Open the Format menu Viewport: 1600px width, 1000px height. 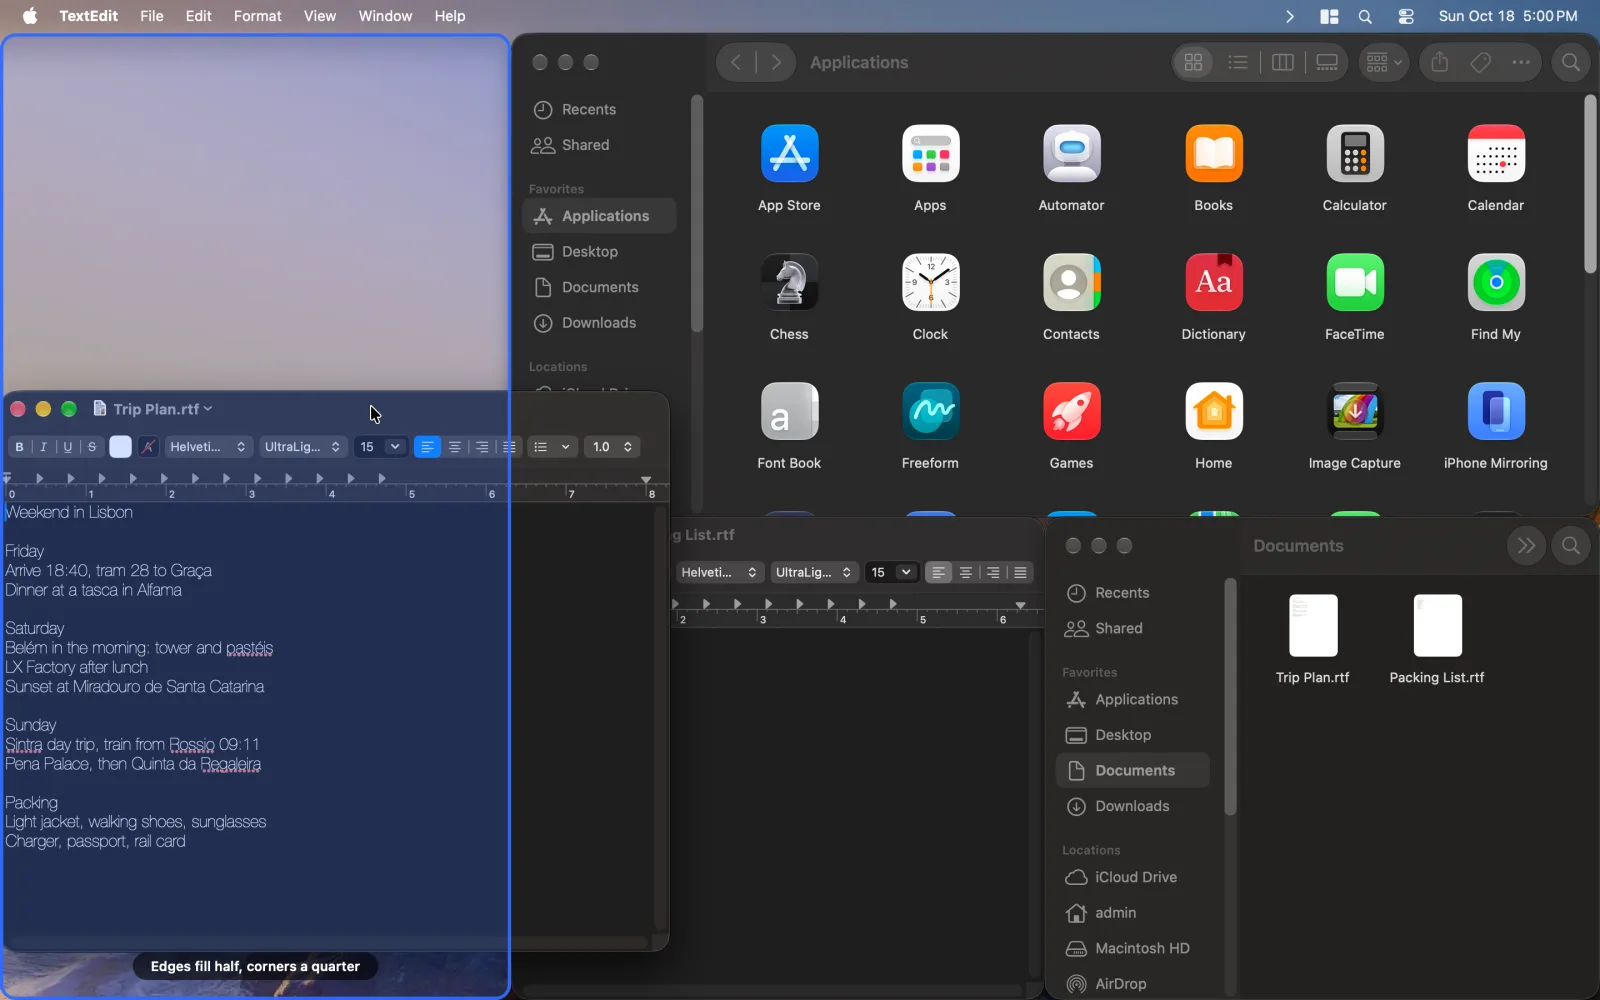257,16
